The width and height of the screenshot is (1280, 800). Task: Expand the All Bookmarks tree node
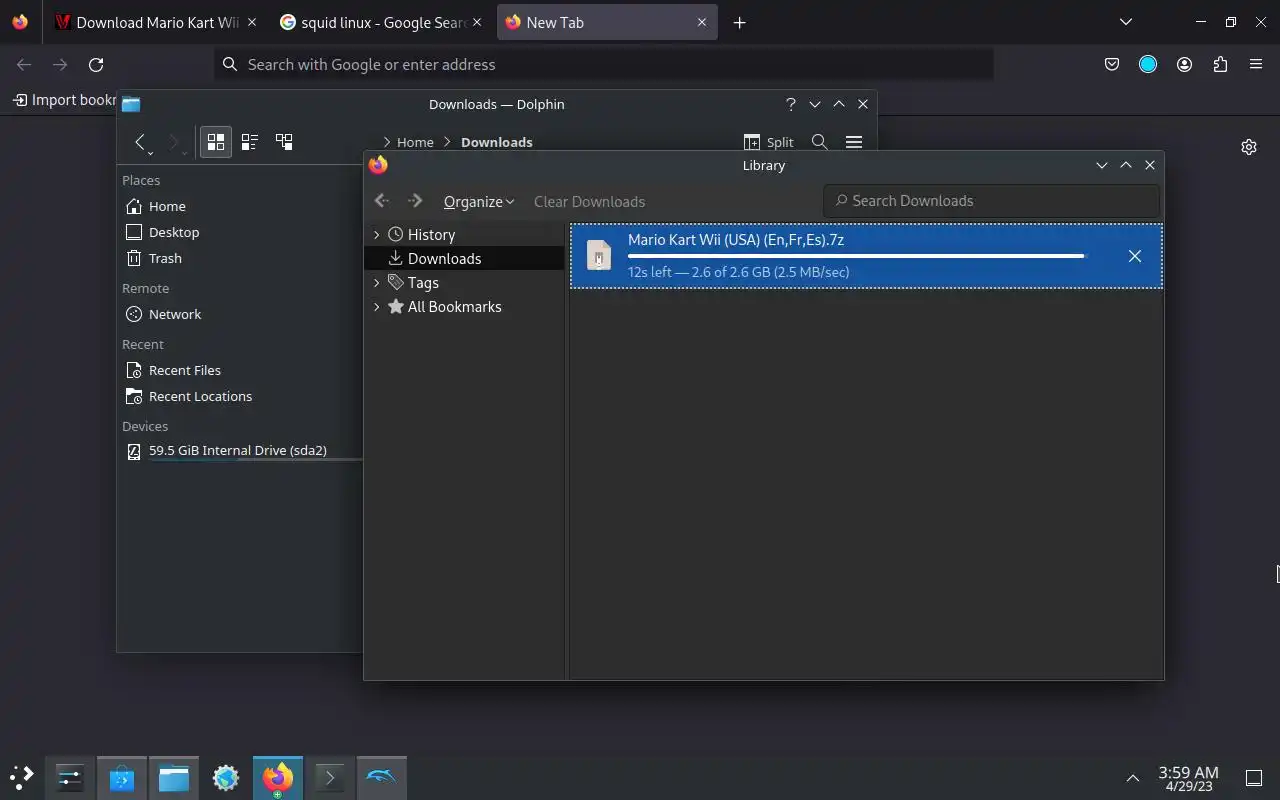[377, 306]
